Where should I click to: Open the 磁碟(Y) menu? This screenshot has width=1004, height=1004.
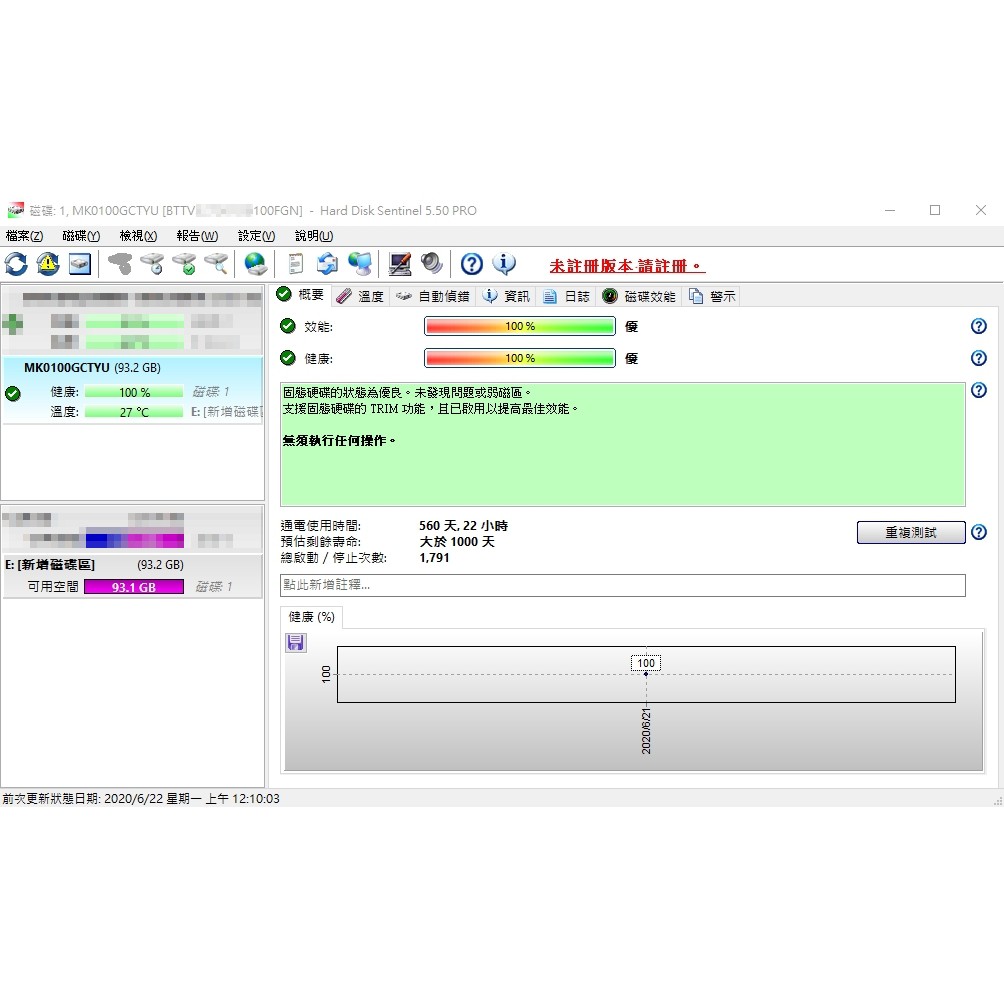pos(81,236)
